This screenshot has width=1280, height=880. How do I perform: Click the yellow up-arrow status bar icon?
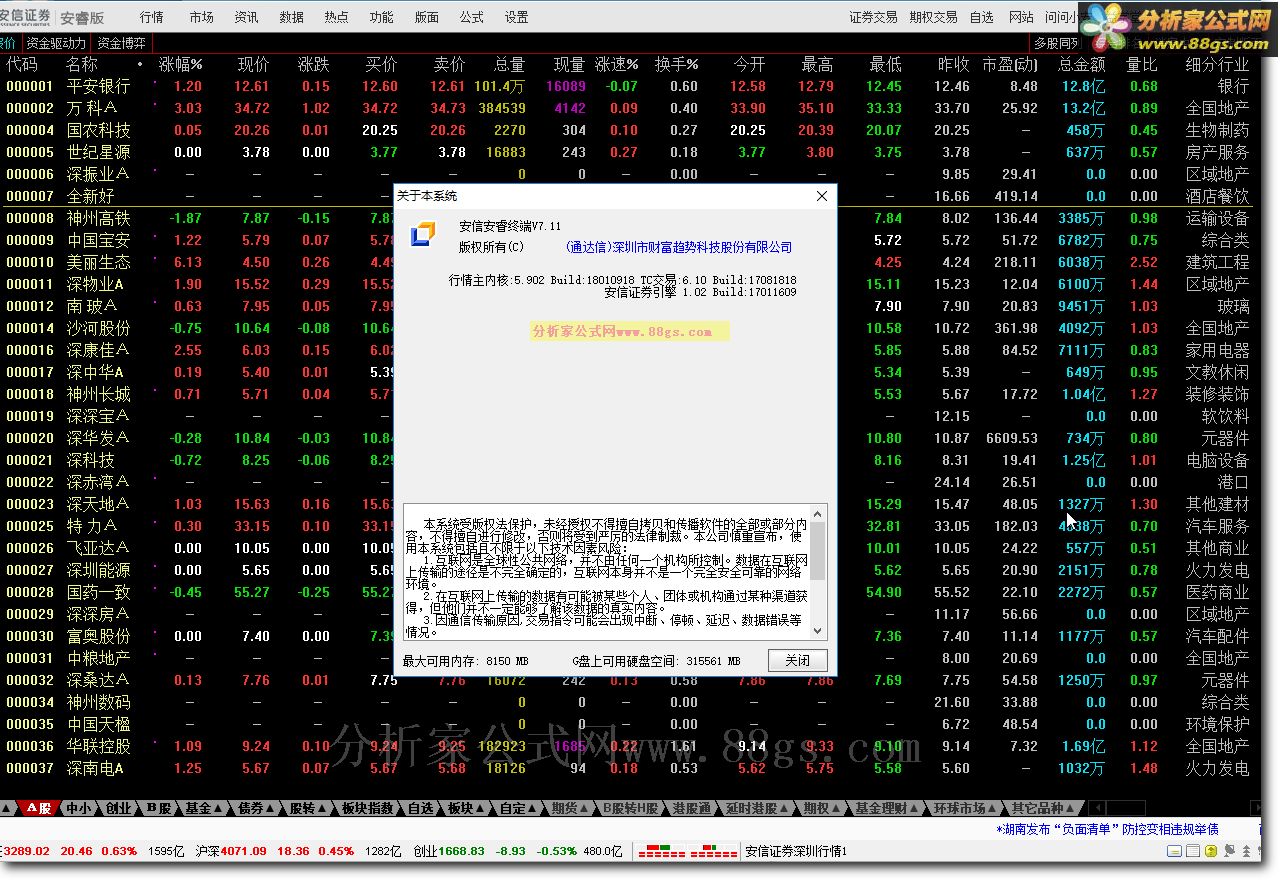point(1210,851)
